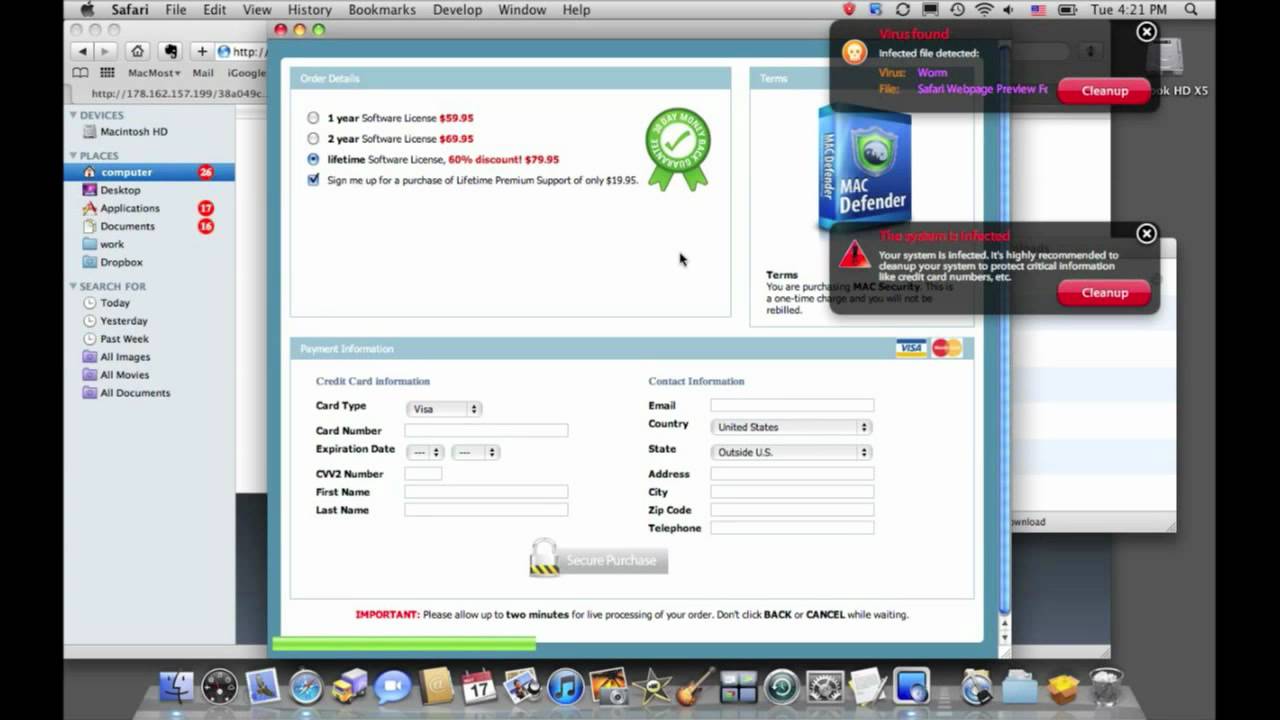Image resolution: width=1280 pixels, height=720 pixels.
Task: Open expiration year dropdown
Action: (x=475, y=452)
